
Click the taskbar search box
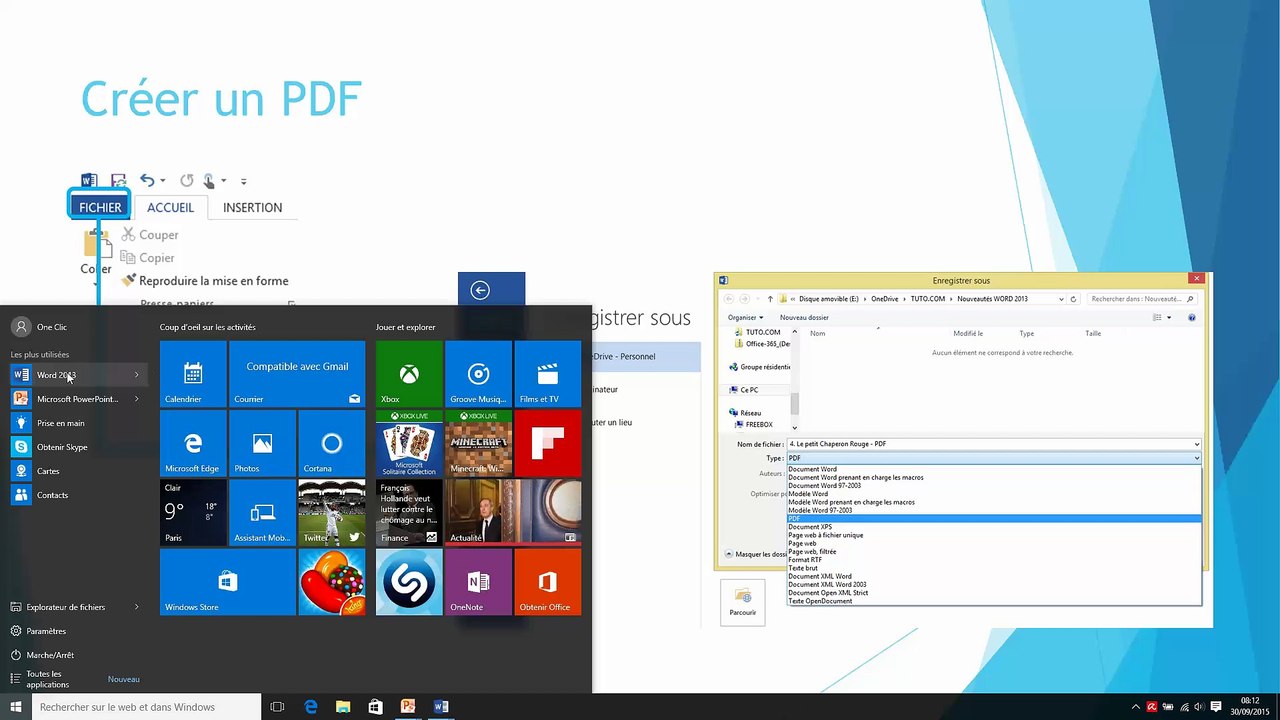click(x=146, y=707)
